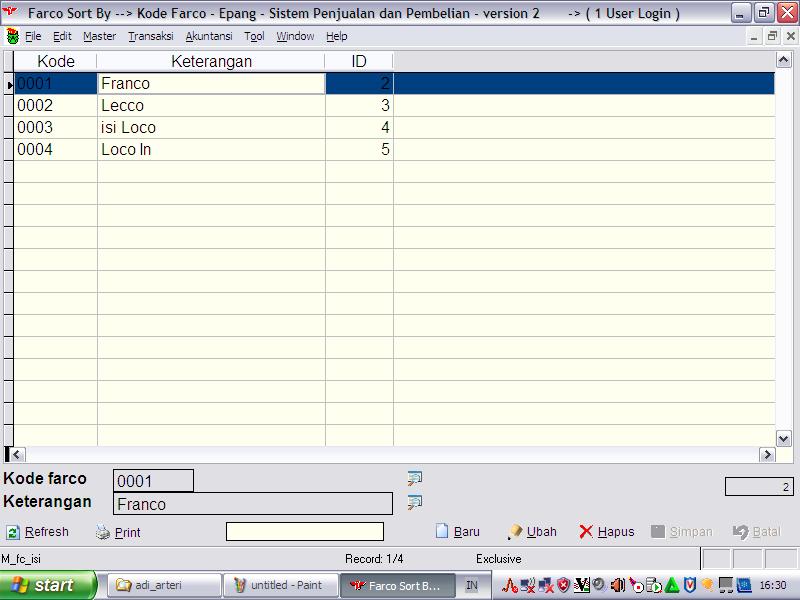Click the lookup icon beside Keterangan field
Image resolution: width=800 pixels, height=600 pixels.
415,502
